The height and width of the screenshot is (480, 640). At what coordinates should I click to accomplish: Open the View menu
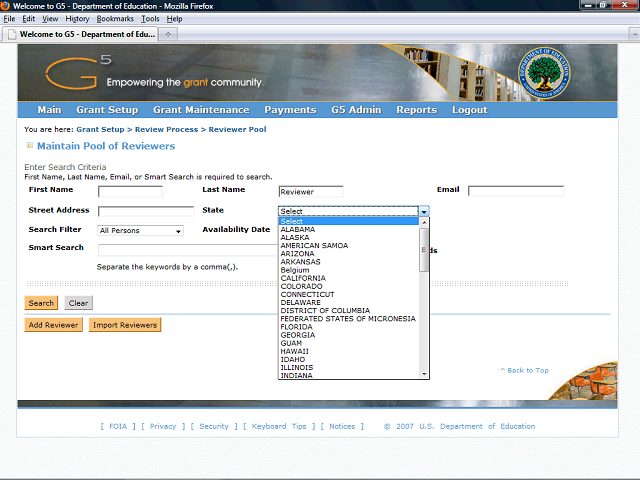(x=50, y=19)
